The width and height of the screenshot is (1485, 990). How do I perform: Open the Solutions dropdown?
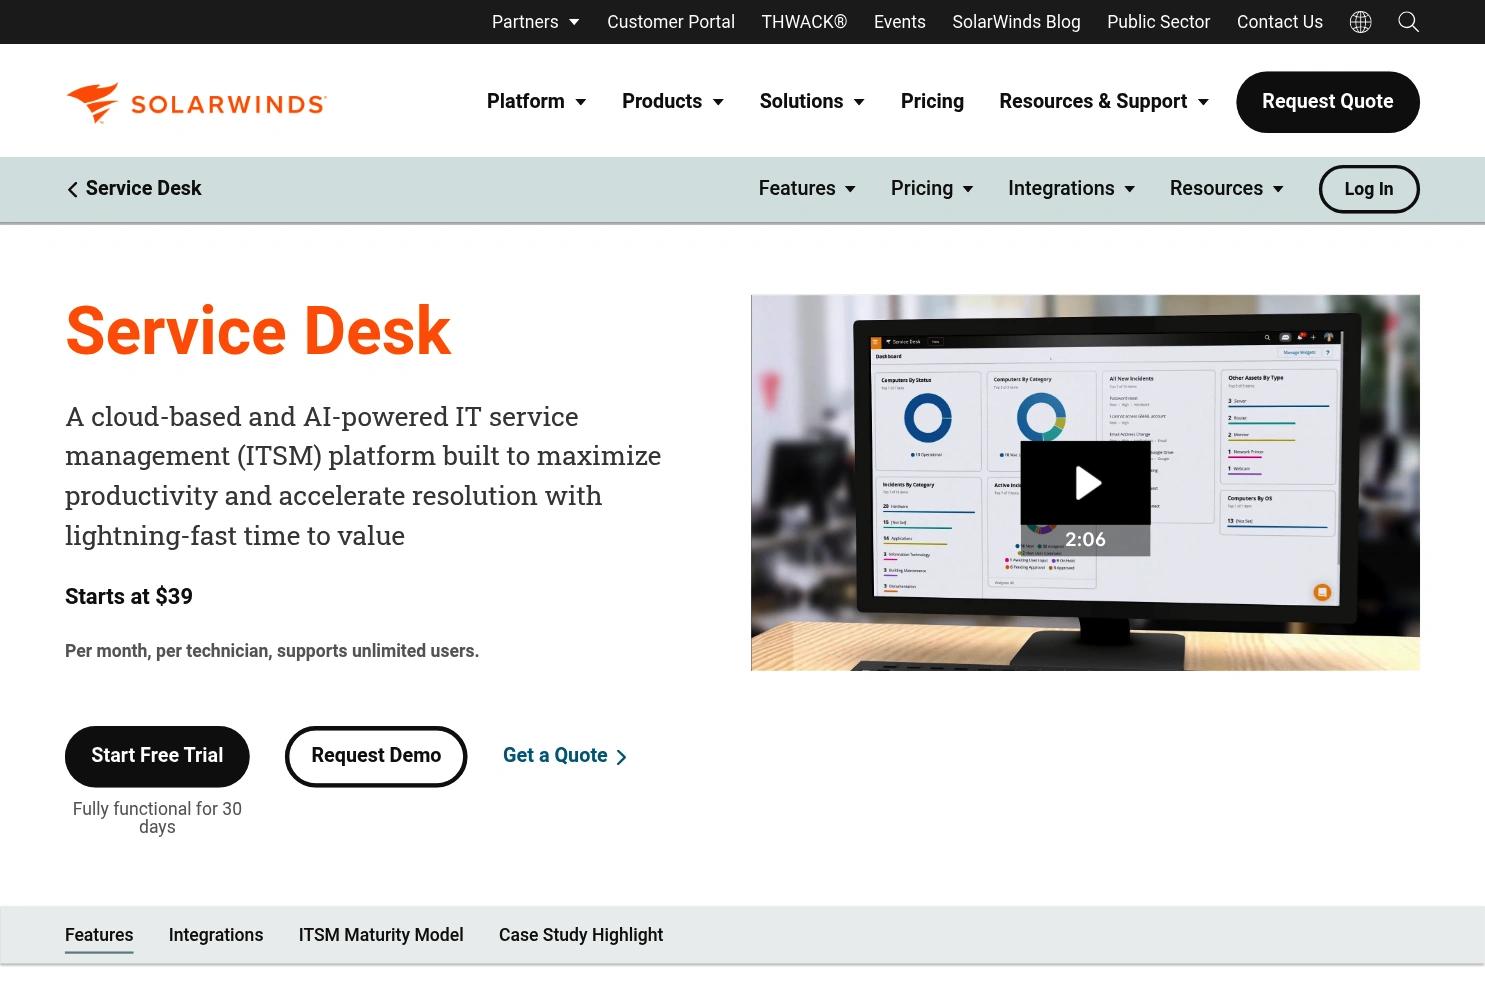811,101
